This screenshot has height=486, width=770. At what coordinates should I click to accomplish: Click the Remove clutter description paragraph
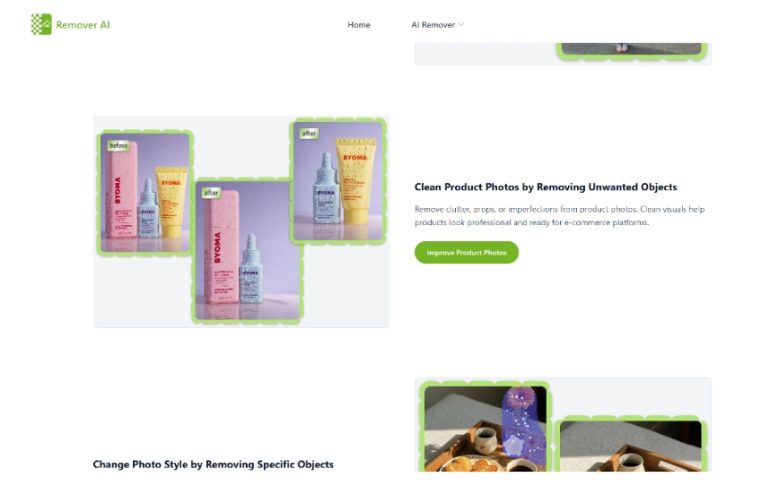(559, 216)
